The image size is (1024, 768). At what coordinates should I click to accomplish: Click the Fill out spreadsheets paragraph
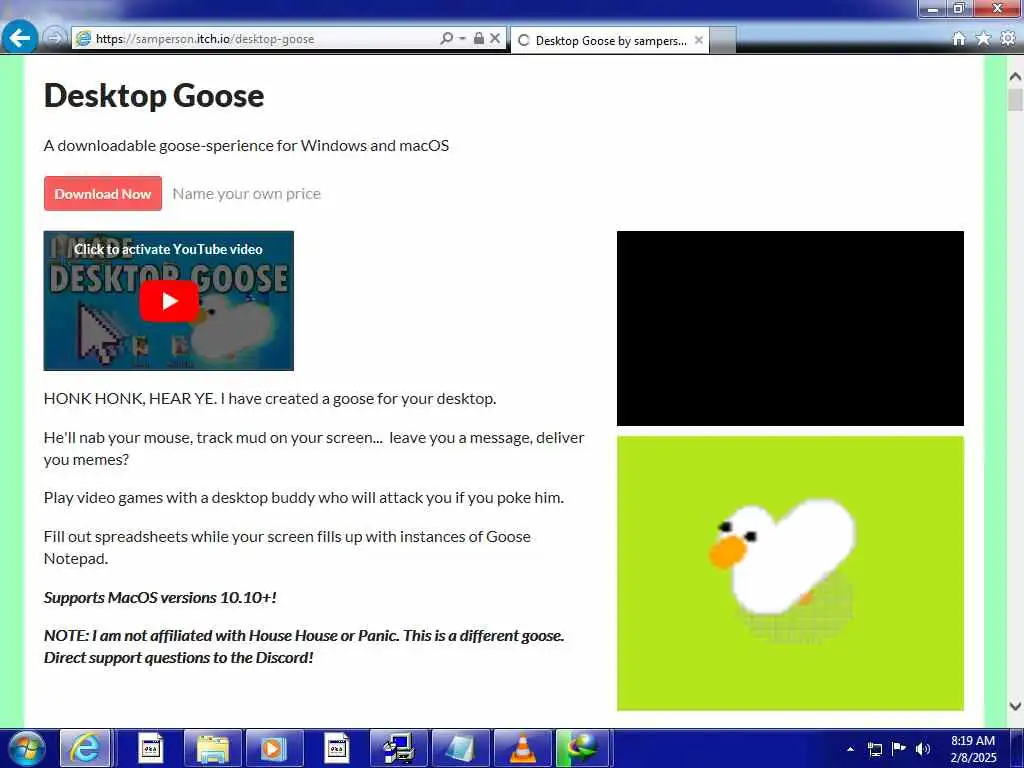287,547
